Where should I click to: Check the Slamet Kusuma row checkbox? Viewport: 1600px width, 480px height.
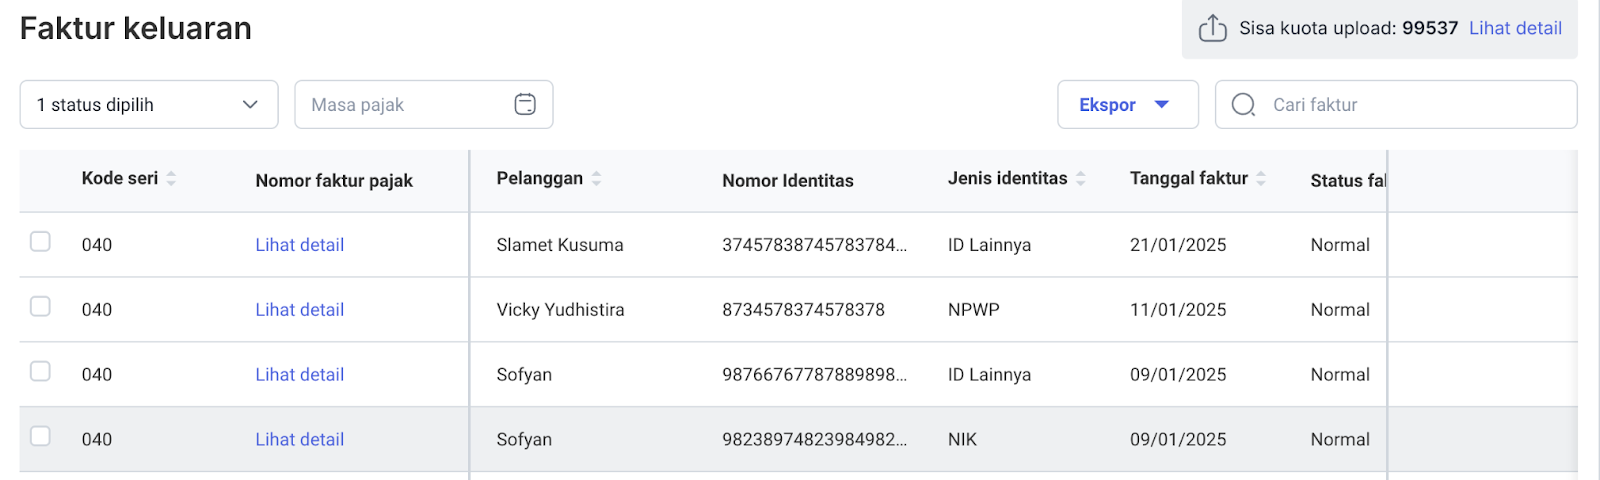40,241
